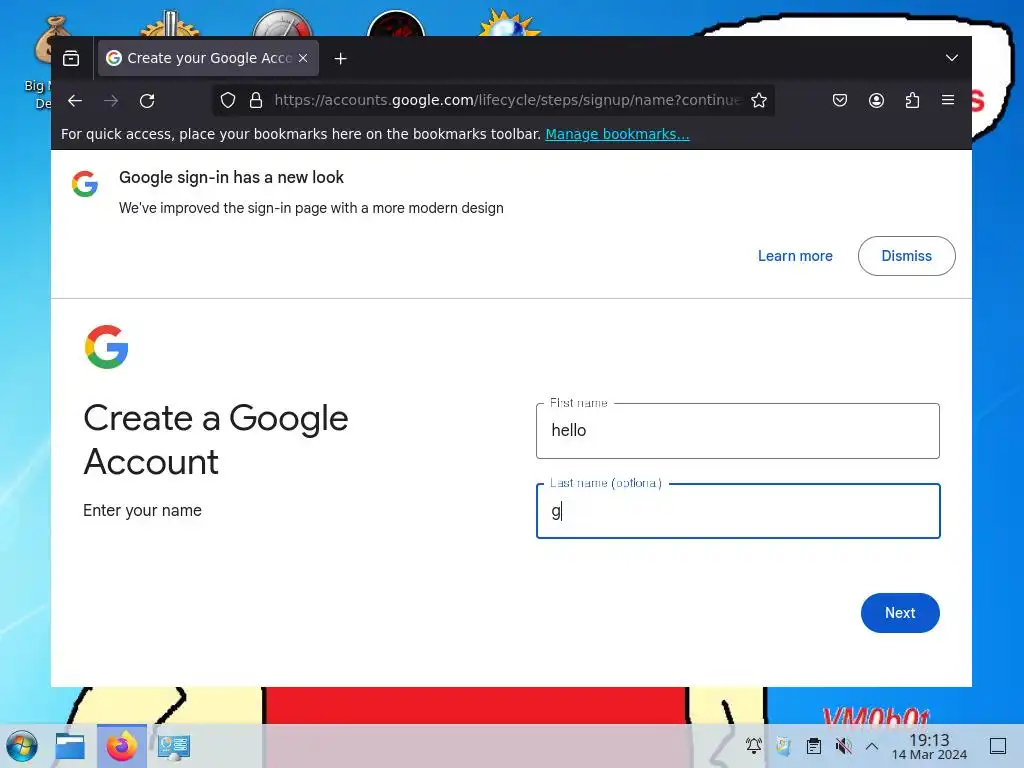Open a new tab with plus icon
The image size is (1024, 768).
pyautogui.click(x=340, y=59)
